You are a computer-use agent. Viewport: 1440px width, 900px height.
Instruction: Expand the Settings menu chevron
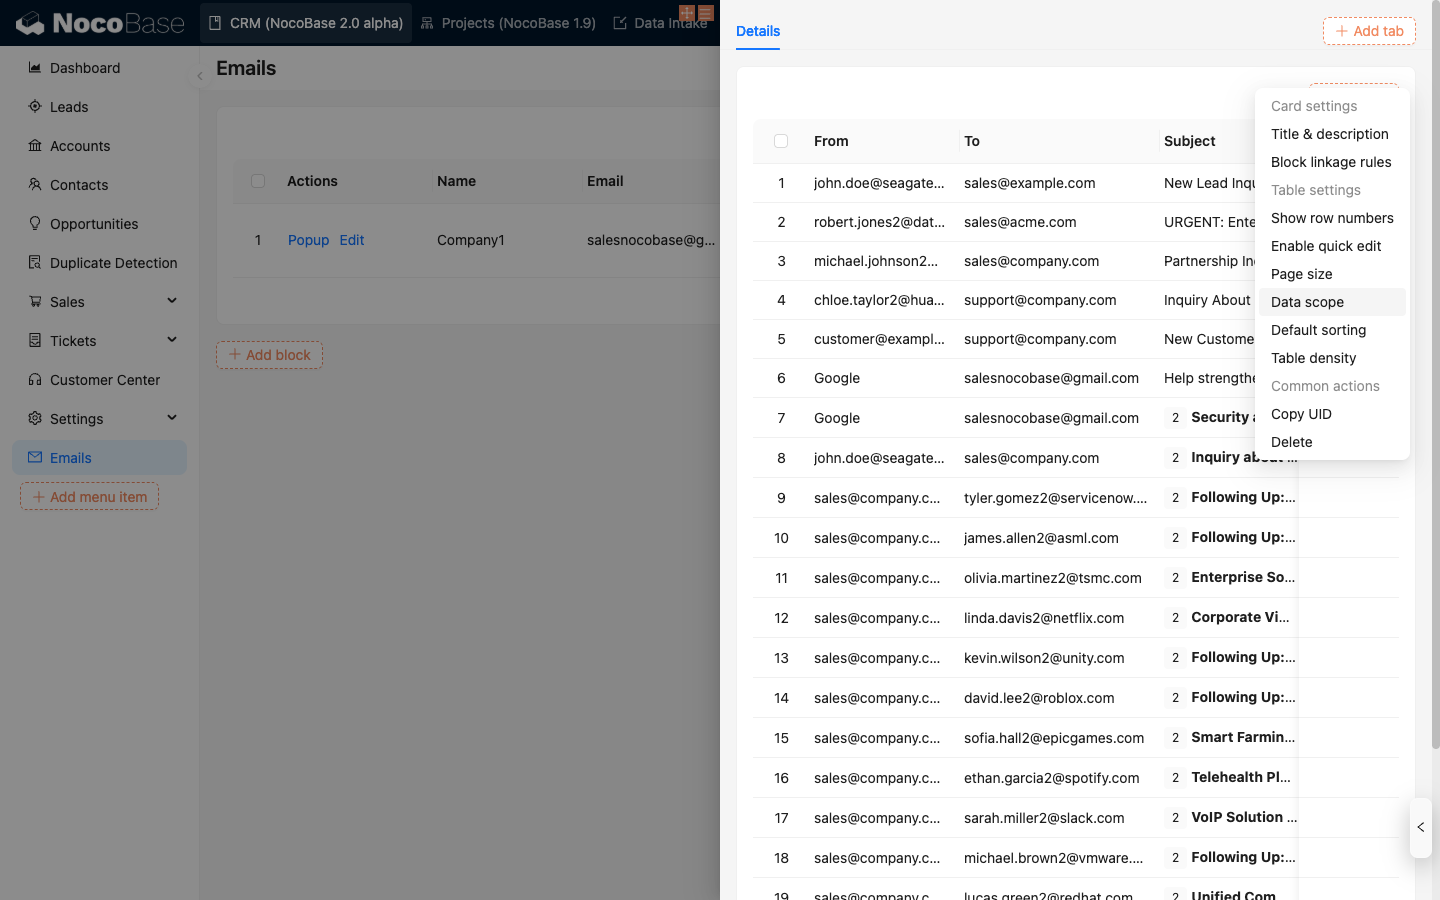172,418
